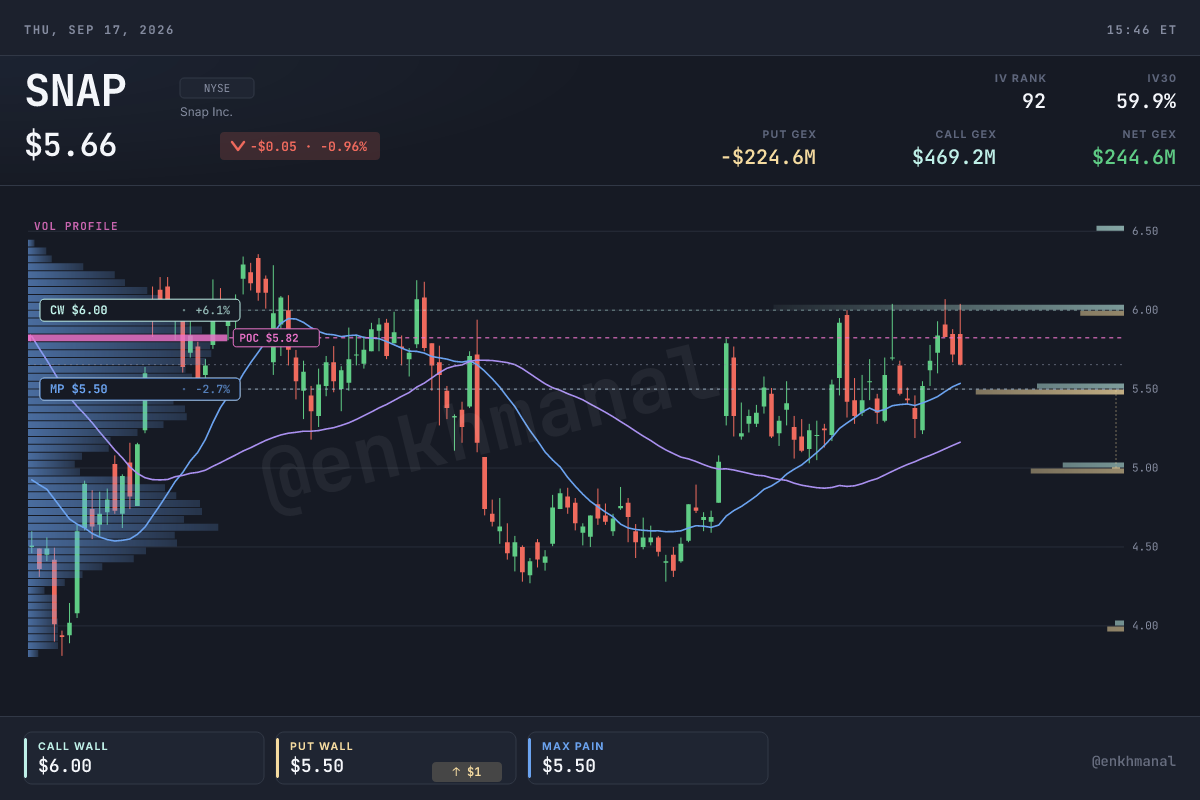
Task: Click the VOL PROFILE label
Action: click(76, 226)
